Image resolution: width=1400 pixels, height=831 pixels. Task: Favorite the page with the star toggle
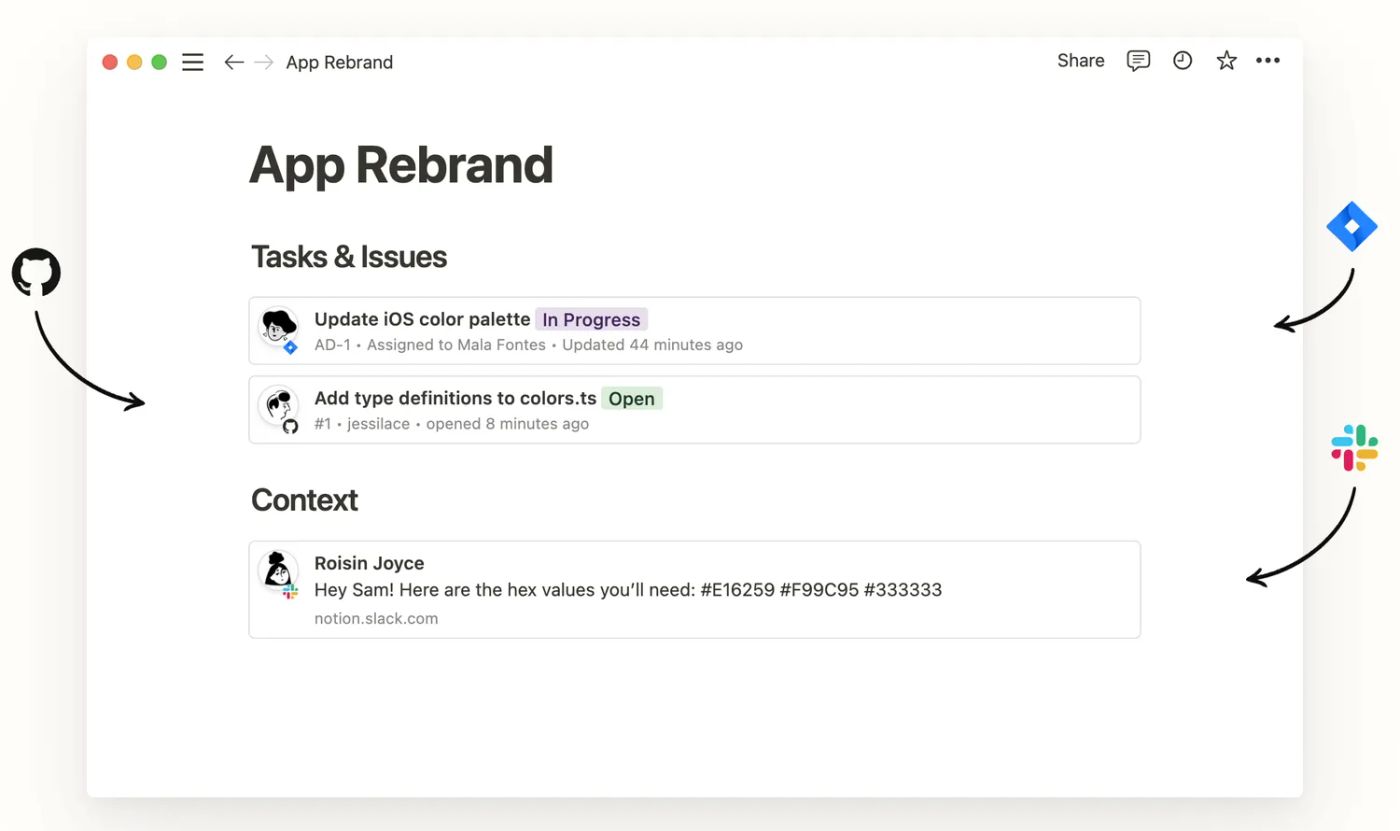pyautogui.click(x=1226, y=60)
